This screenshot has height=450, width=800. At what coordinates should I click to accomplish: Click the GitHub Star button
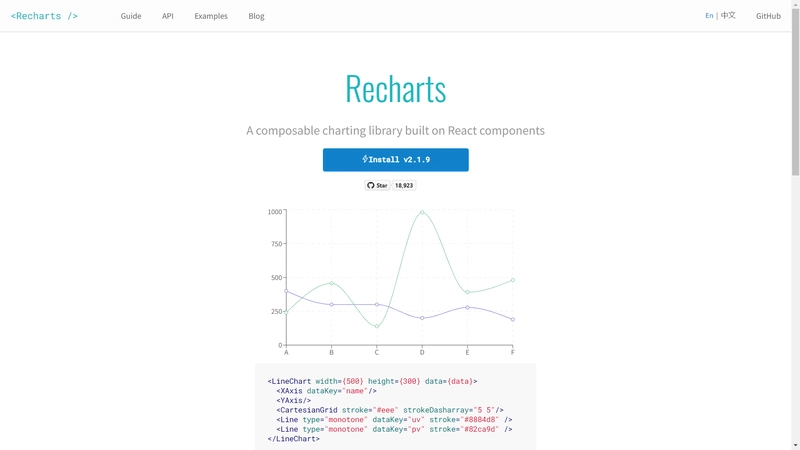click(377, 185)
